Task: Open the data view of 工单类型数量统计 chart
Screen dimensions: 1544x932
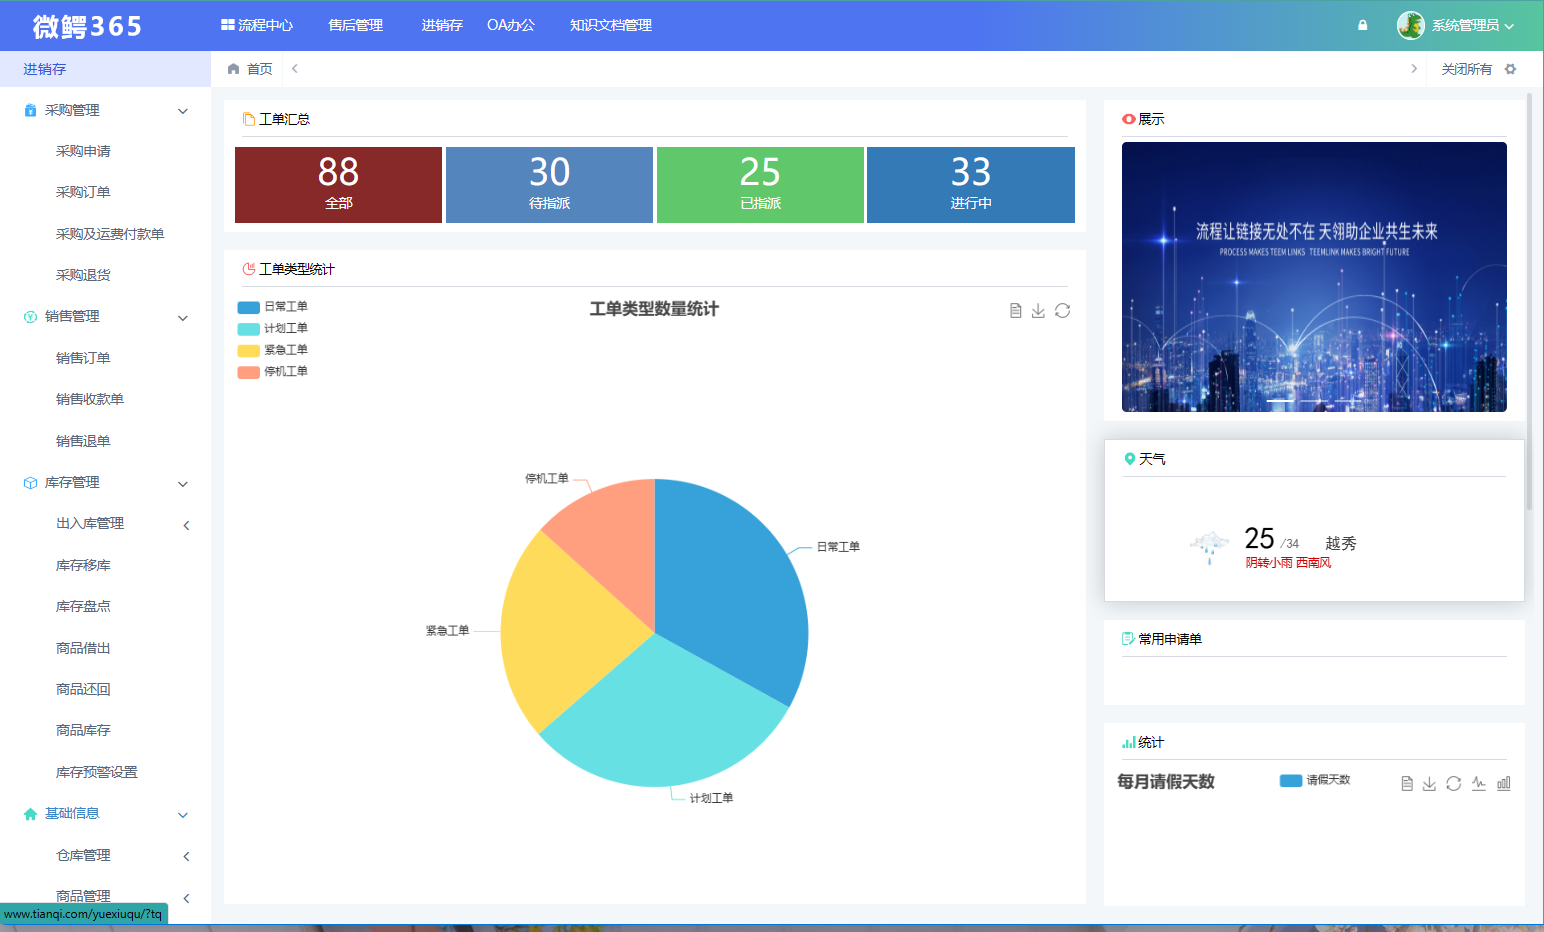Action: [x=1015, y=310]
